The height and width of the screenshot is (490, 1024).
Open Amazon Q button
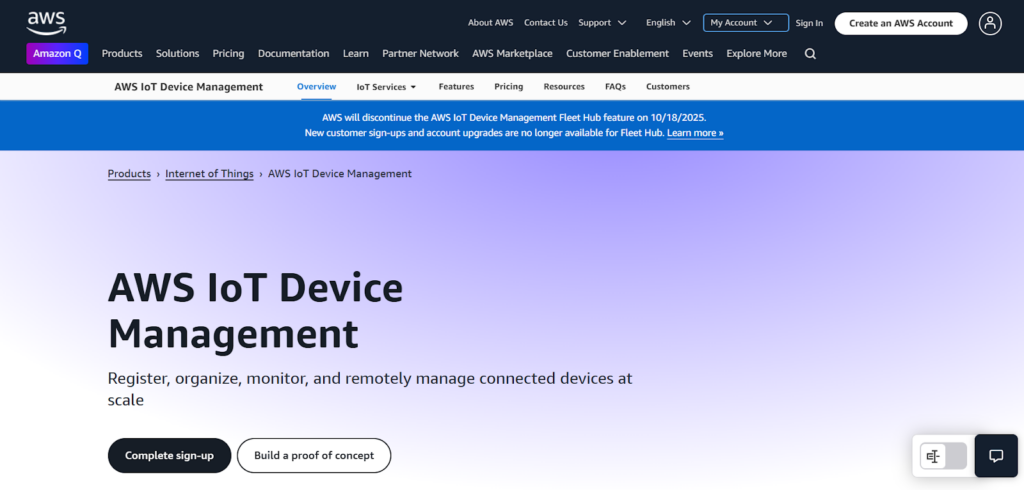(57, 54)
